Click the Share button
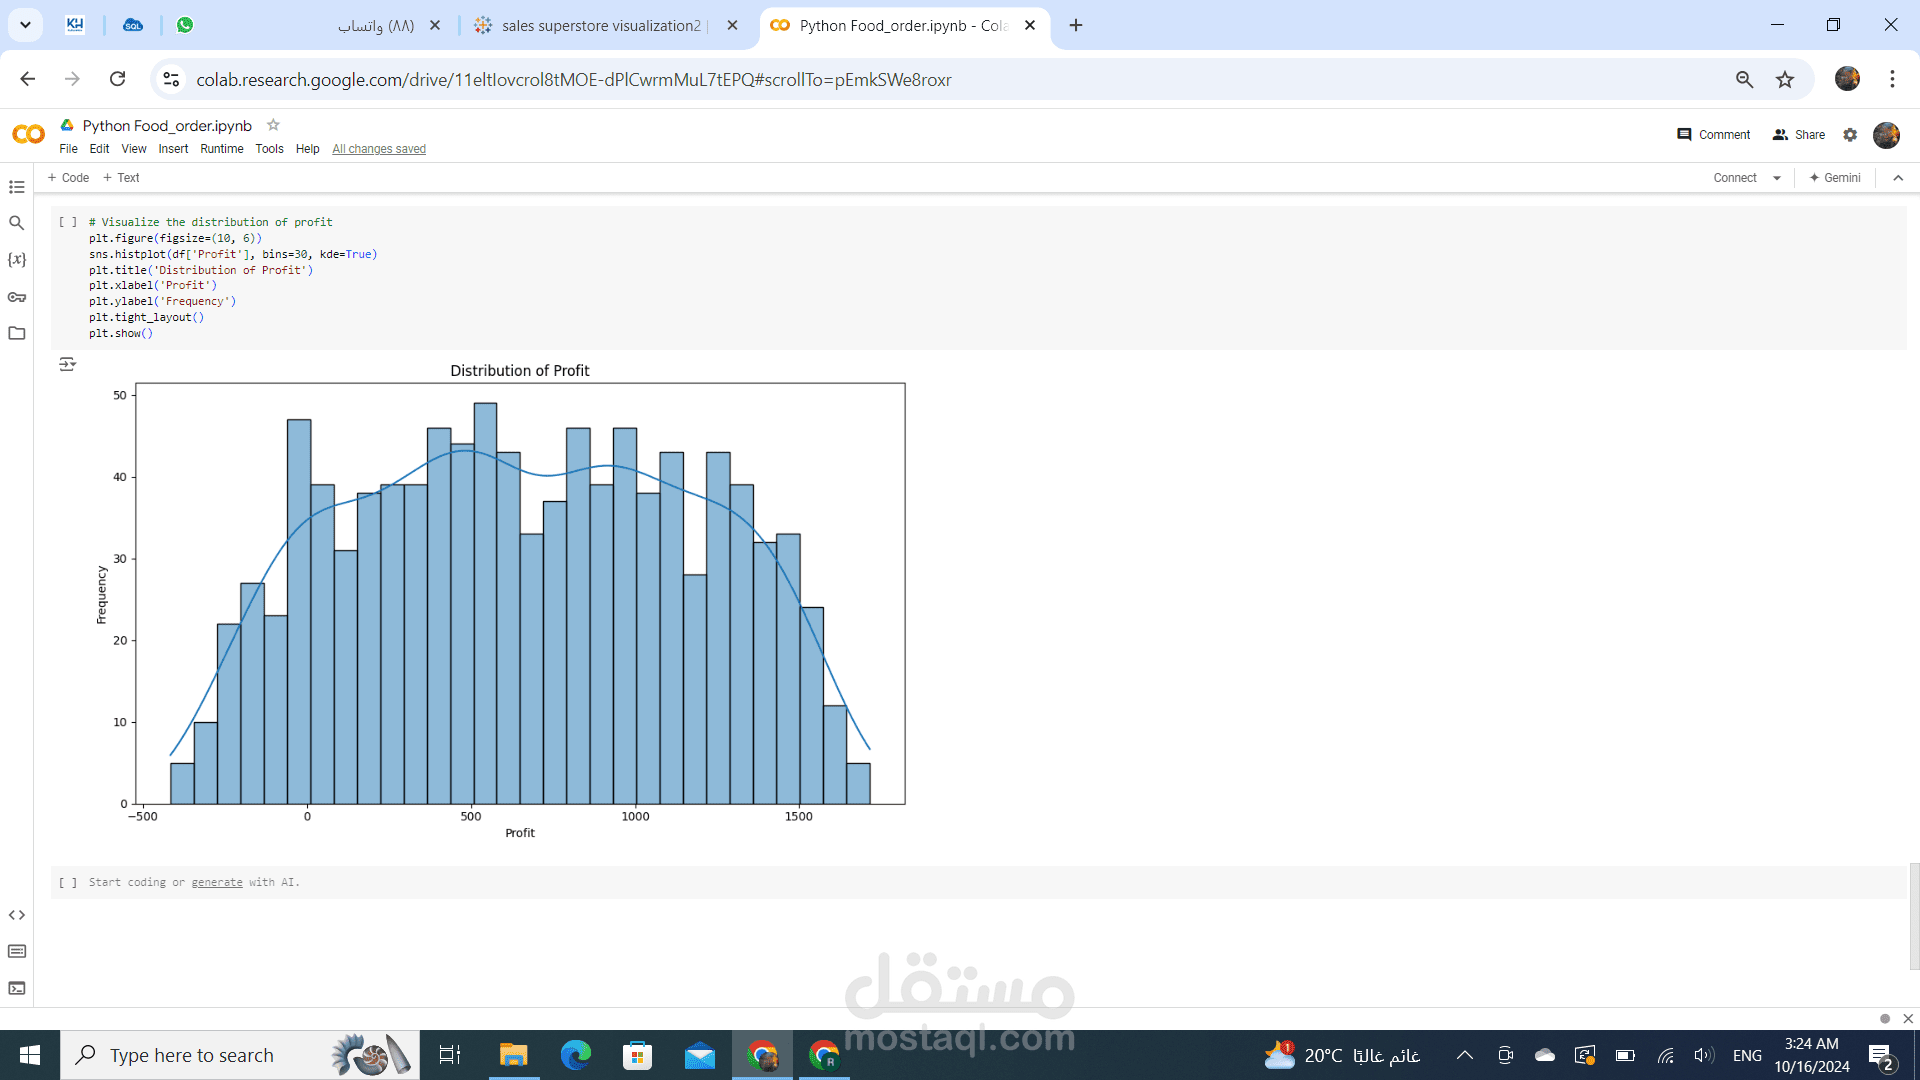1920x1080 pixels. pos(1799,135)
